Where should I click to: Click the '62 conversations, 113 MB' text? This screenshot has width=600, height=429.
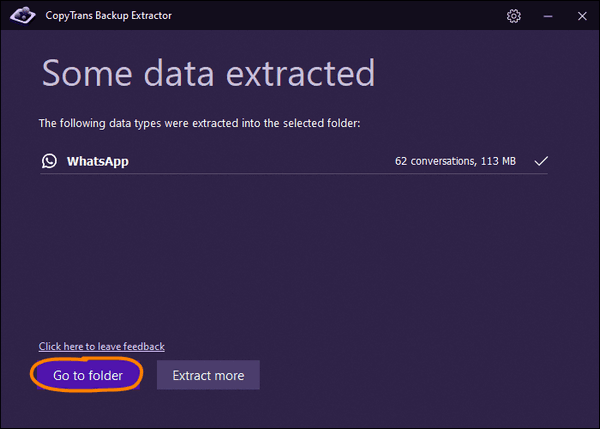click(x=455, y=161)
